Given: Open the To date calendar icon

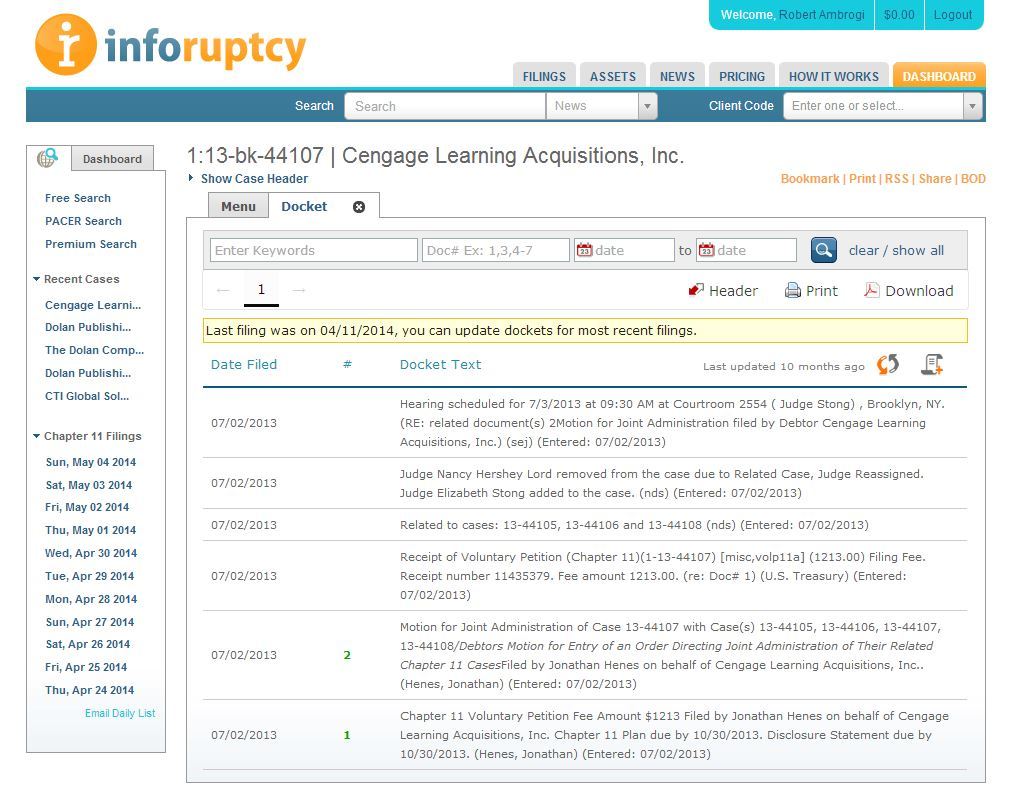Looking at the screenshot, I should 706,250.
